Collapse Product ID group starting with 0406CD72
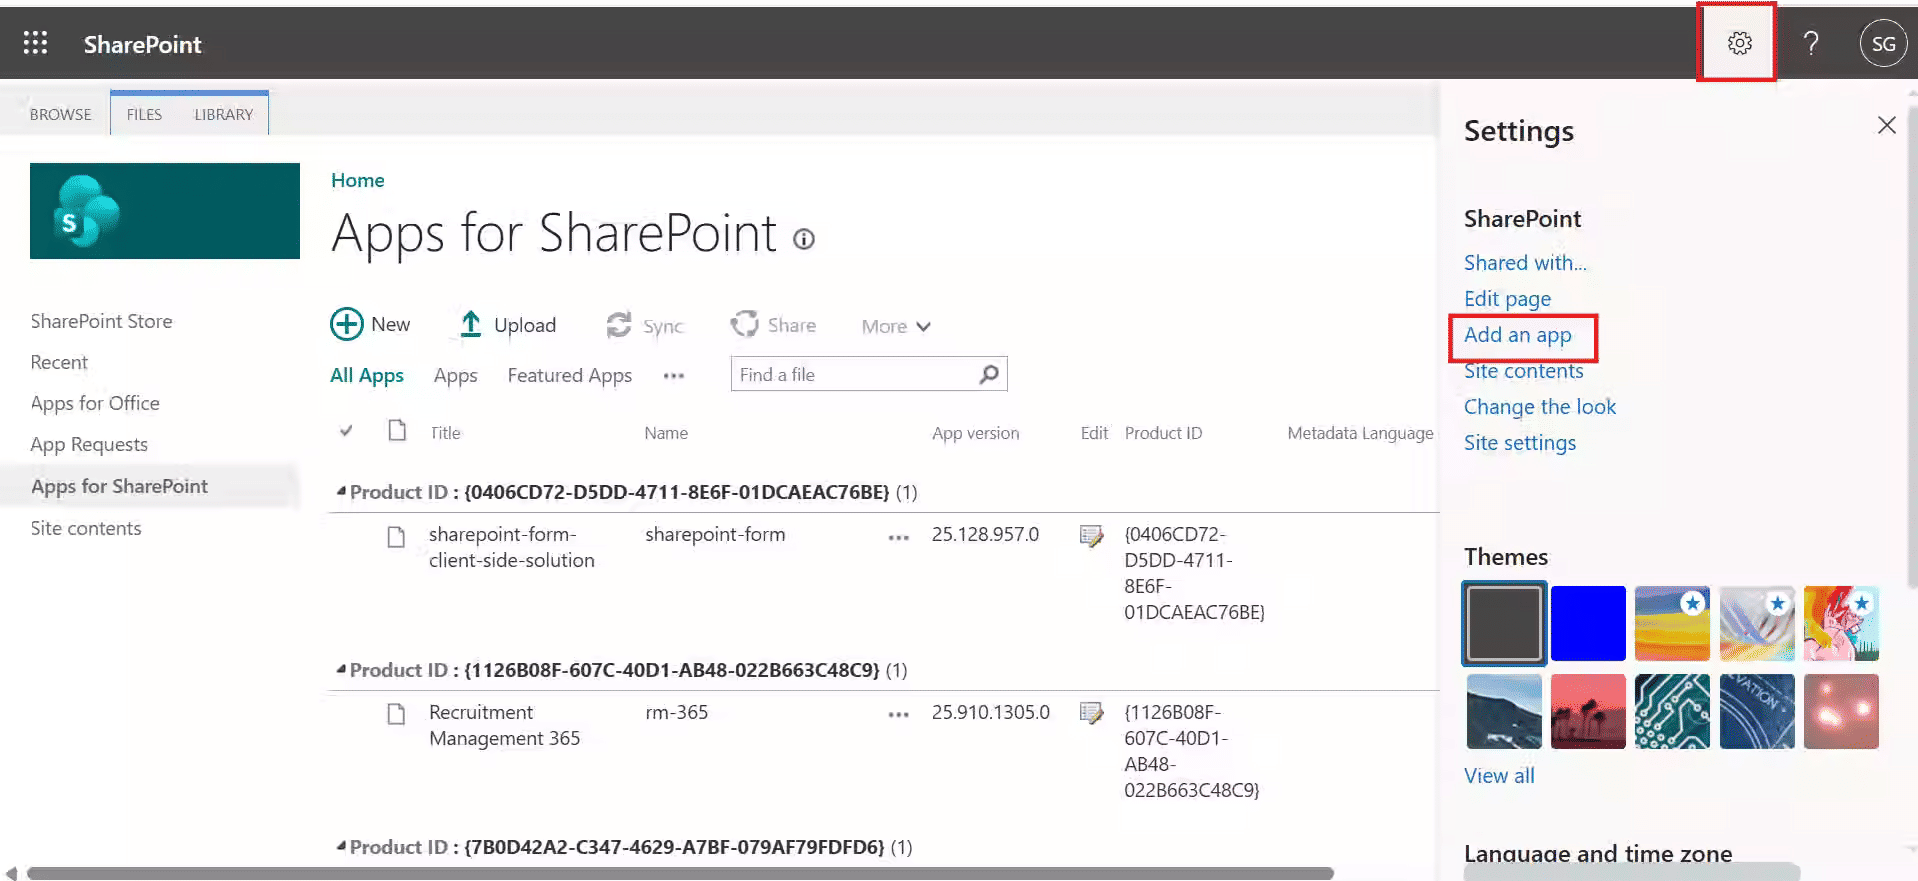1918x881 pixels. (341, 491)
